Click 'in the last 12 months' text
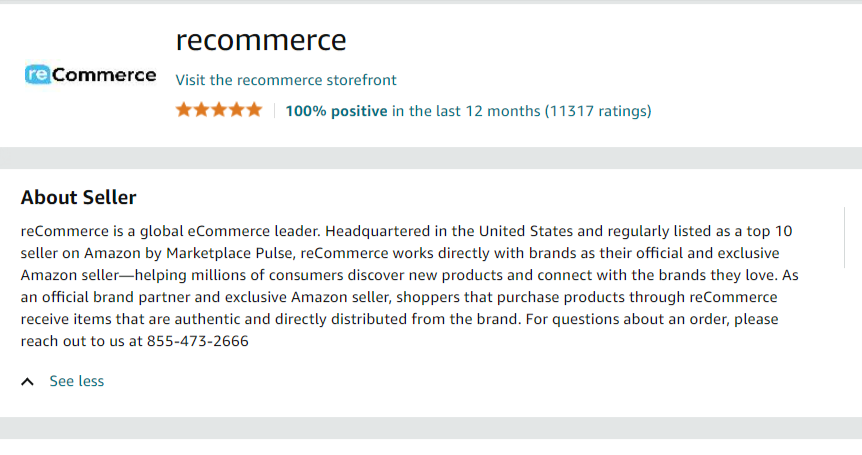 pos(466,111)
